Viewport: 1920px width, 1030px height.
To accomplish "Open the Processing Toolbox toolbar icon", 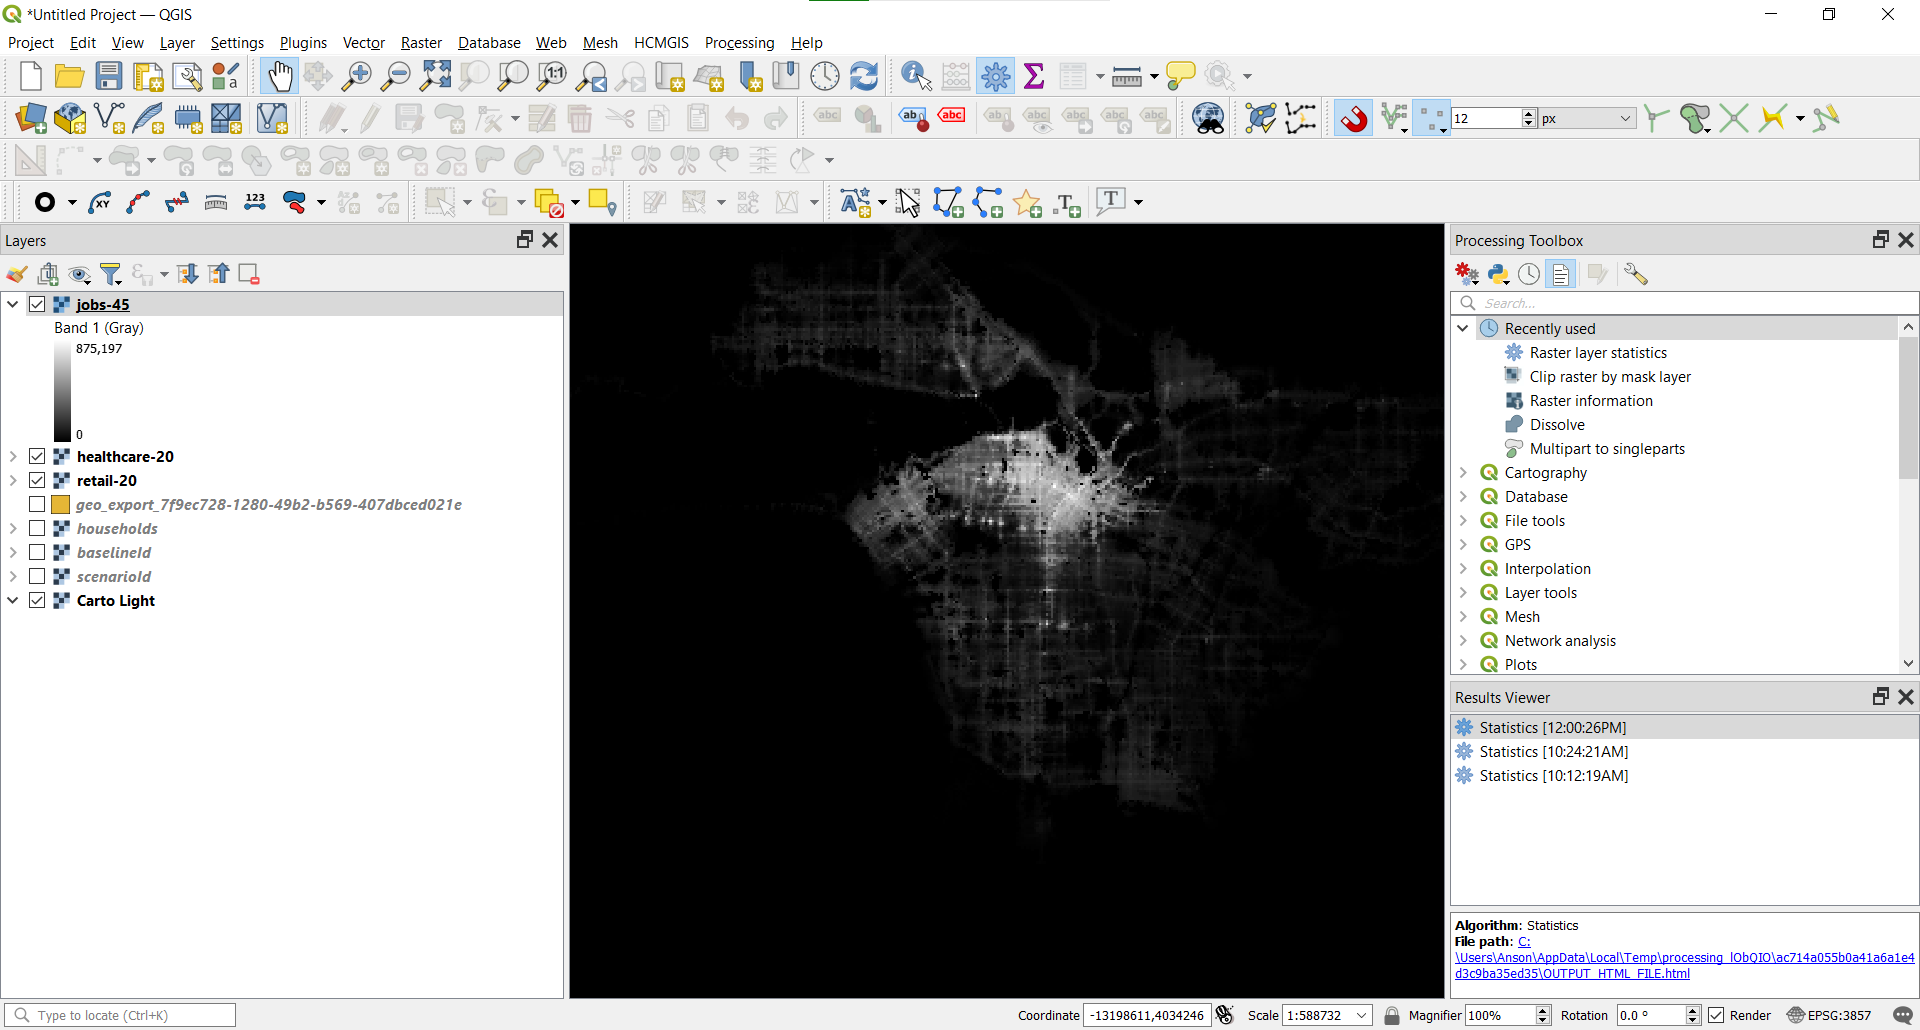I will (997, 76).
